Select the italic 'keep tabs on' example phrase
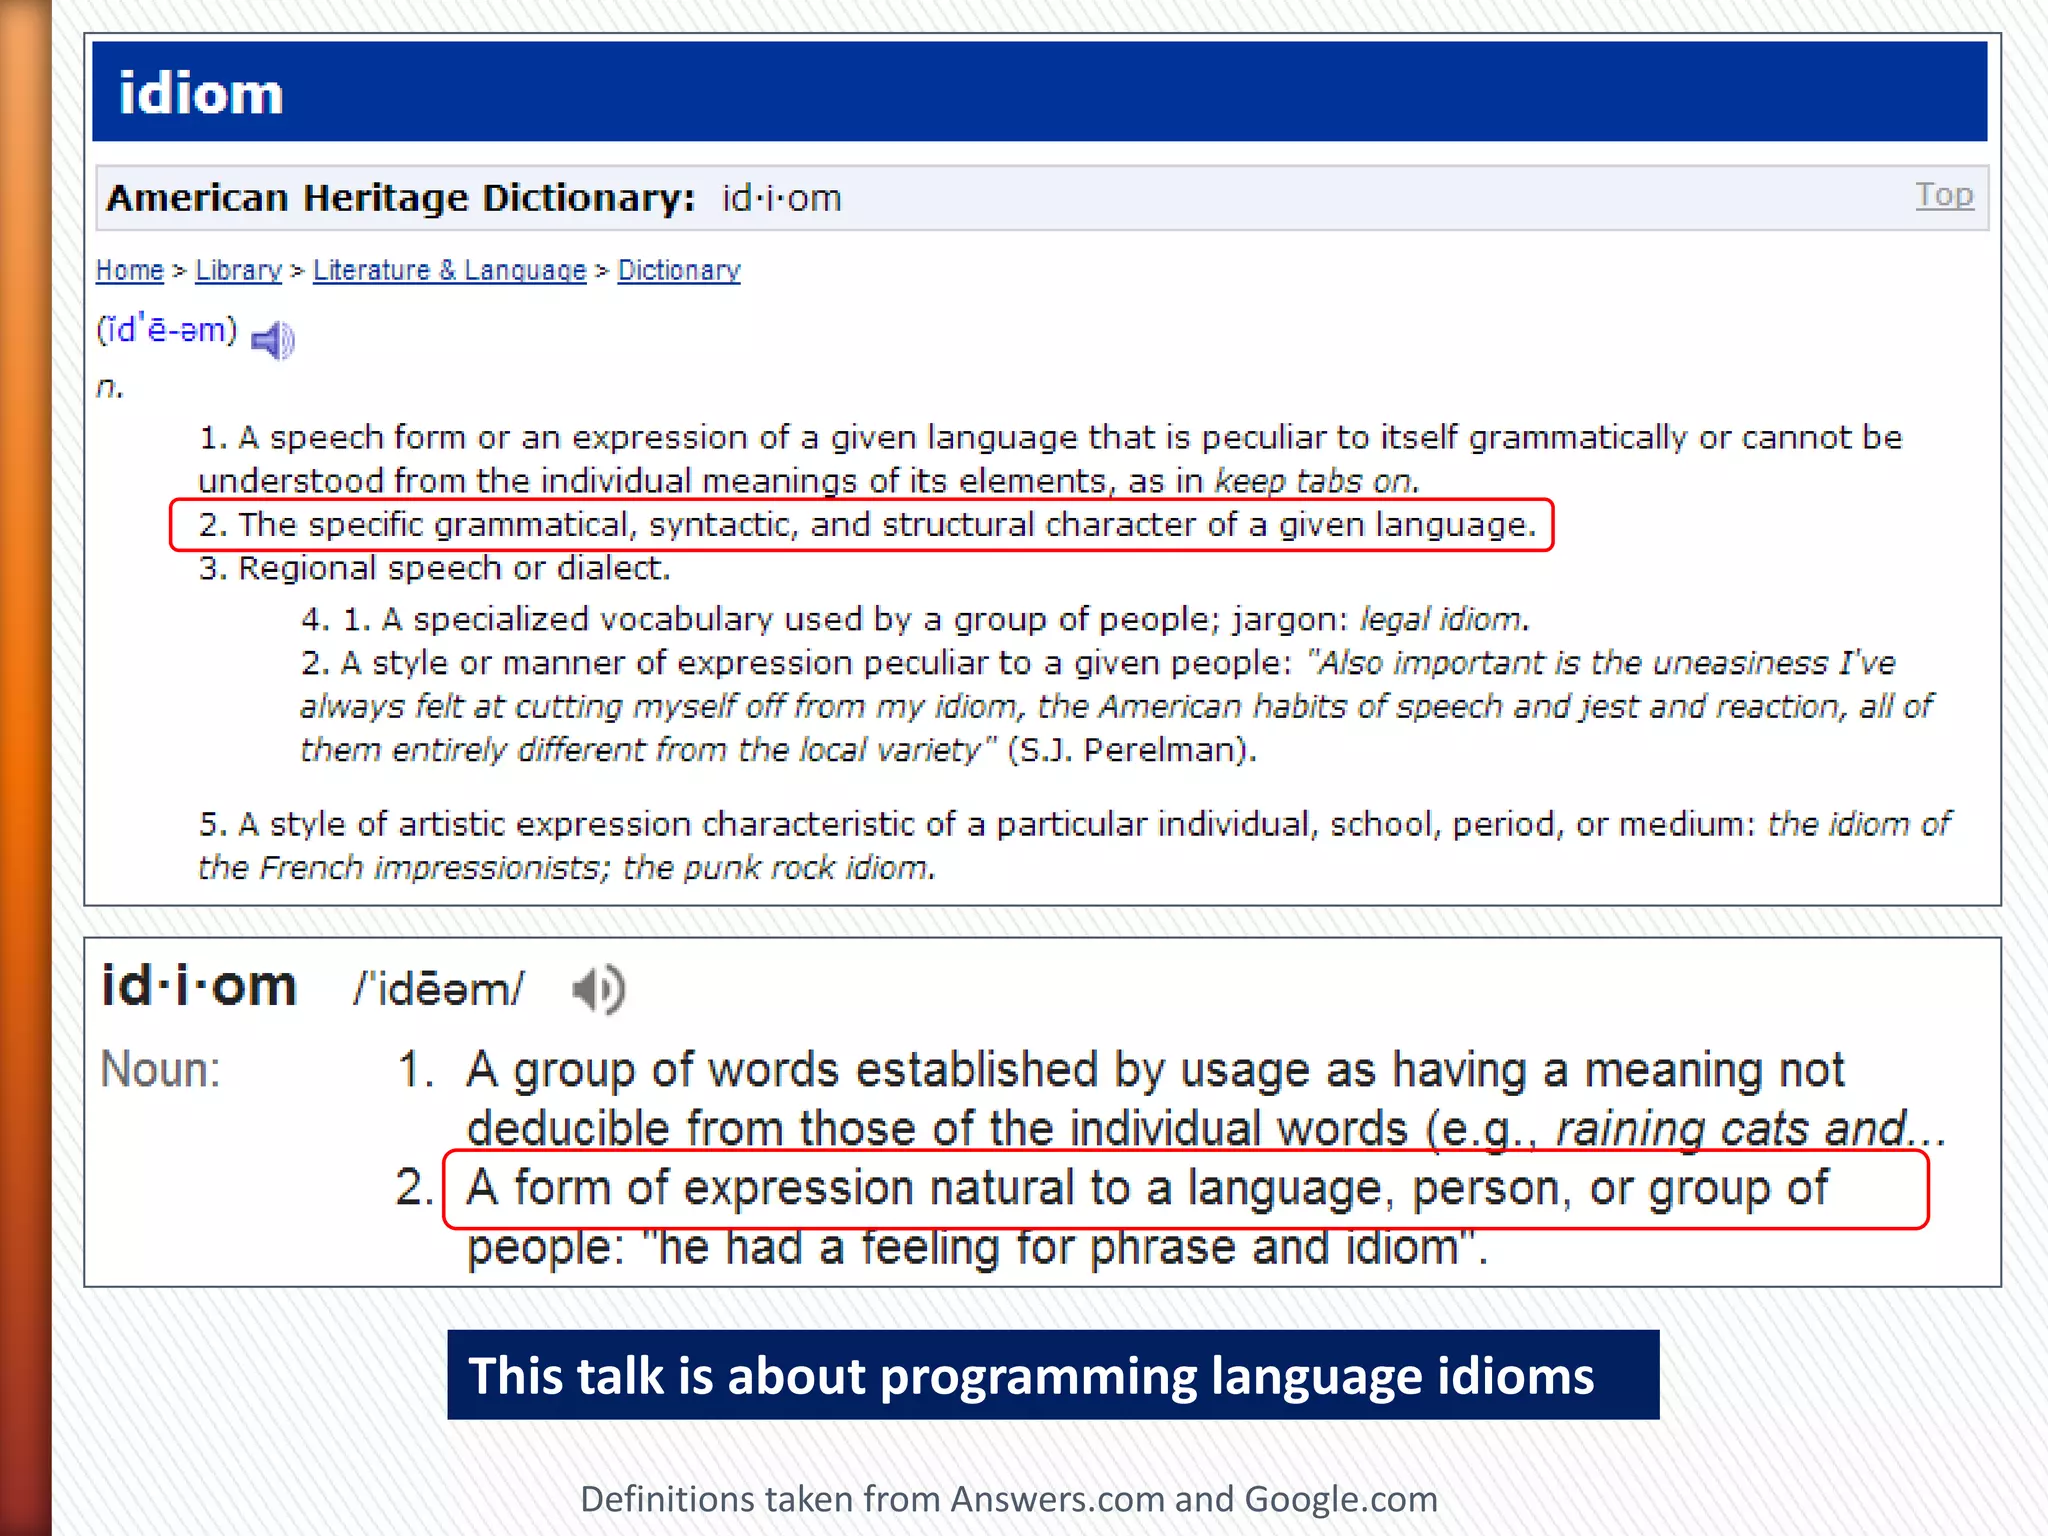The width and height of the screenshot is (2048, 1536). tap(1313, 481)
